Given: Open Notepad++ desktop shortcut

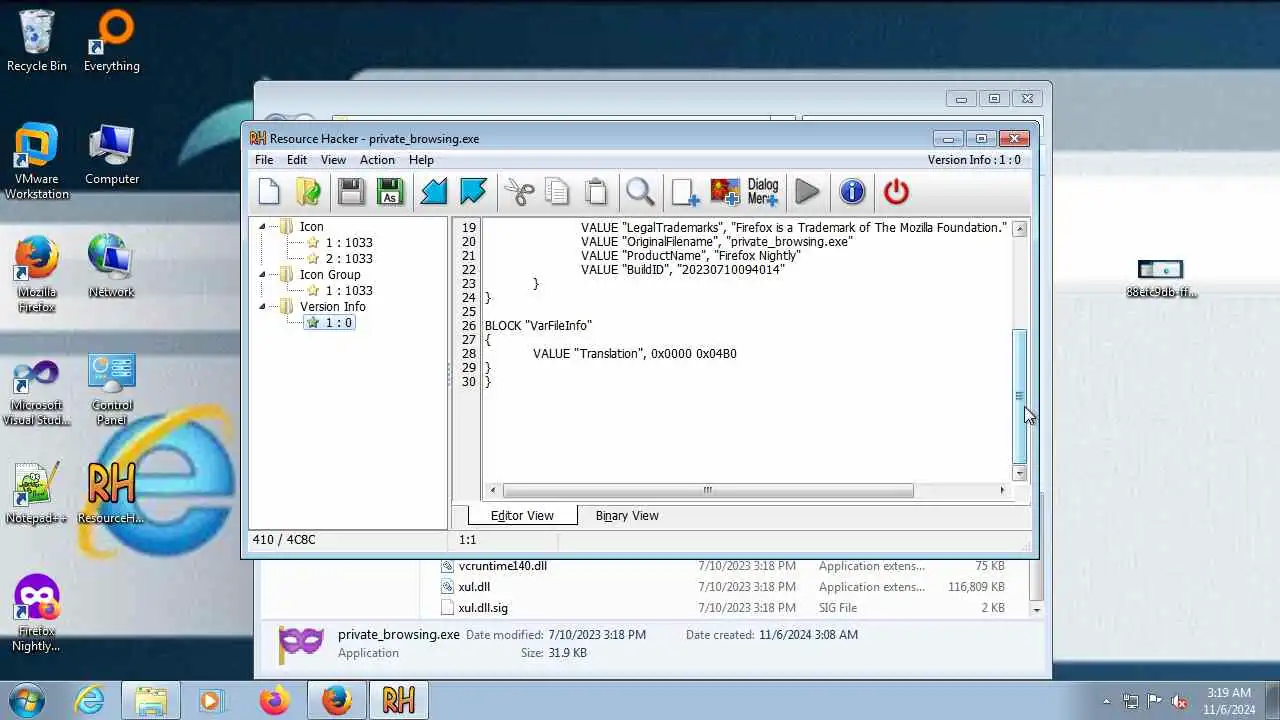Looking at the screenshot, I should tap(37, 493).
